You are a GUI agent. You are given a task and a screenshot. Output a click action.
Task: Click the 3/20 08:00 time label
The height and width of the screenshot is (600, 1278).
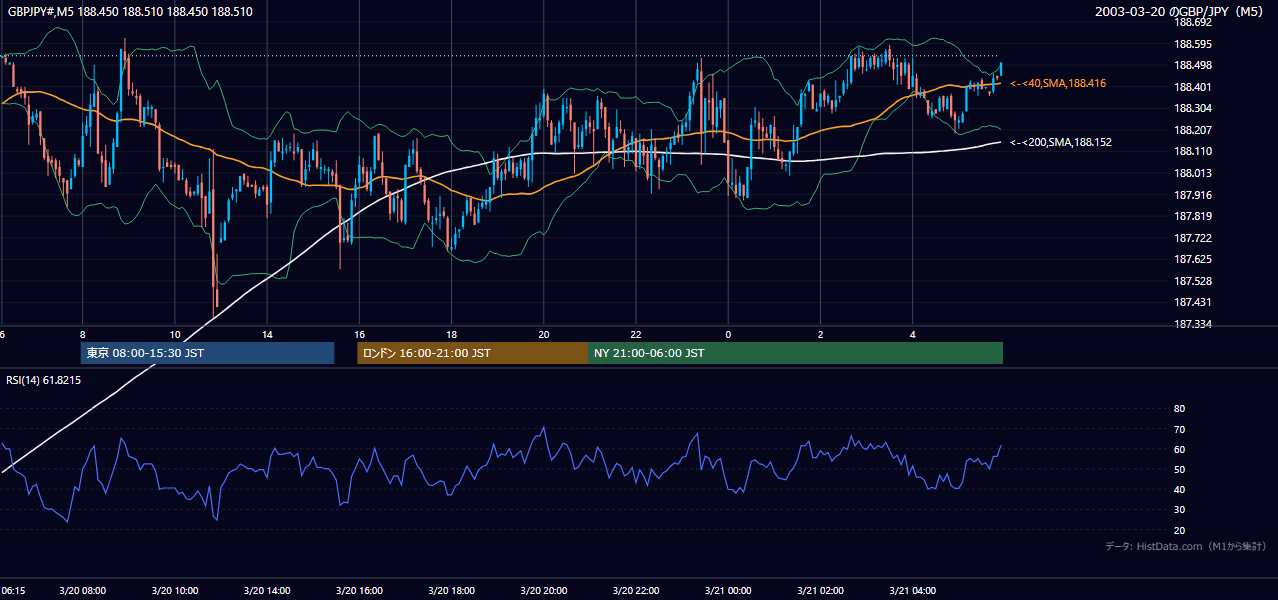[x=83, y=591]
